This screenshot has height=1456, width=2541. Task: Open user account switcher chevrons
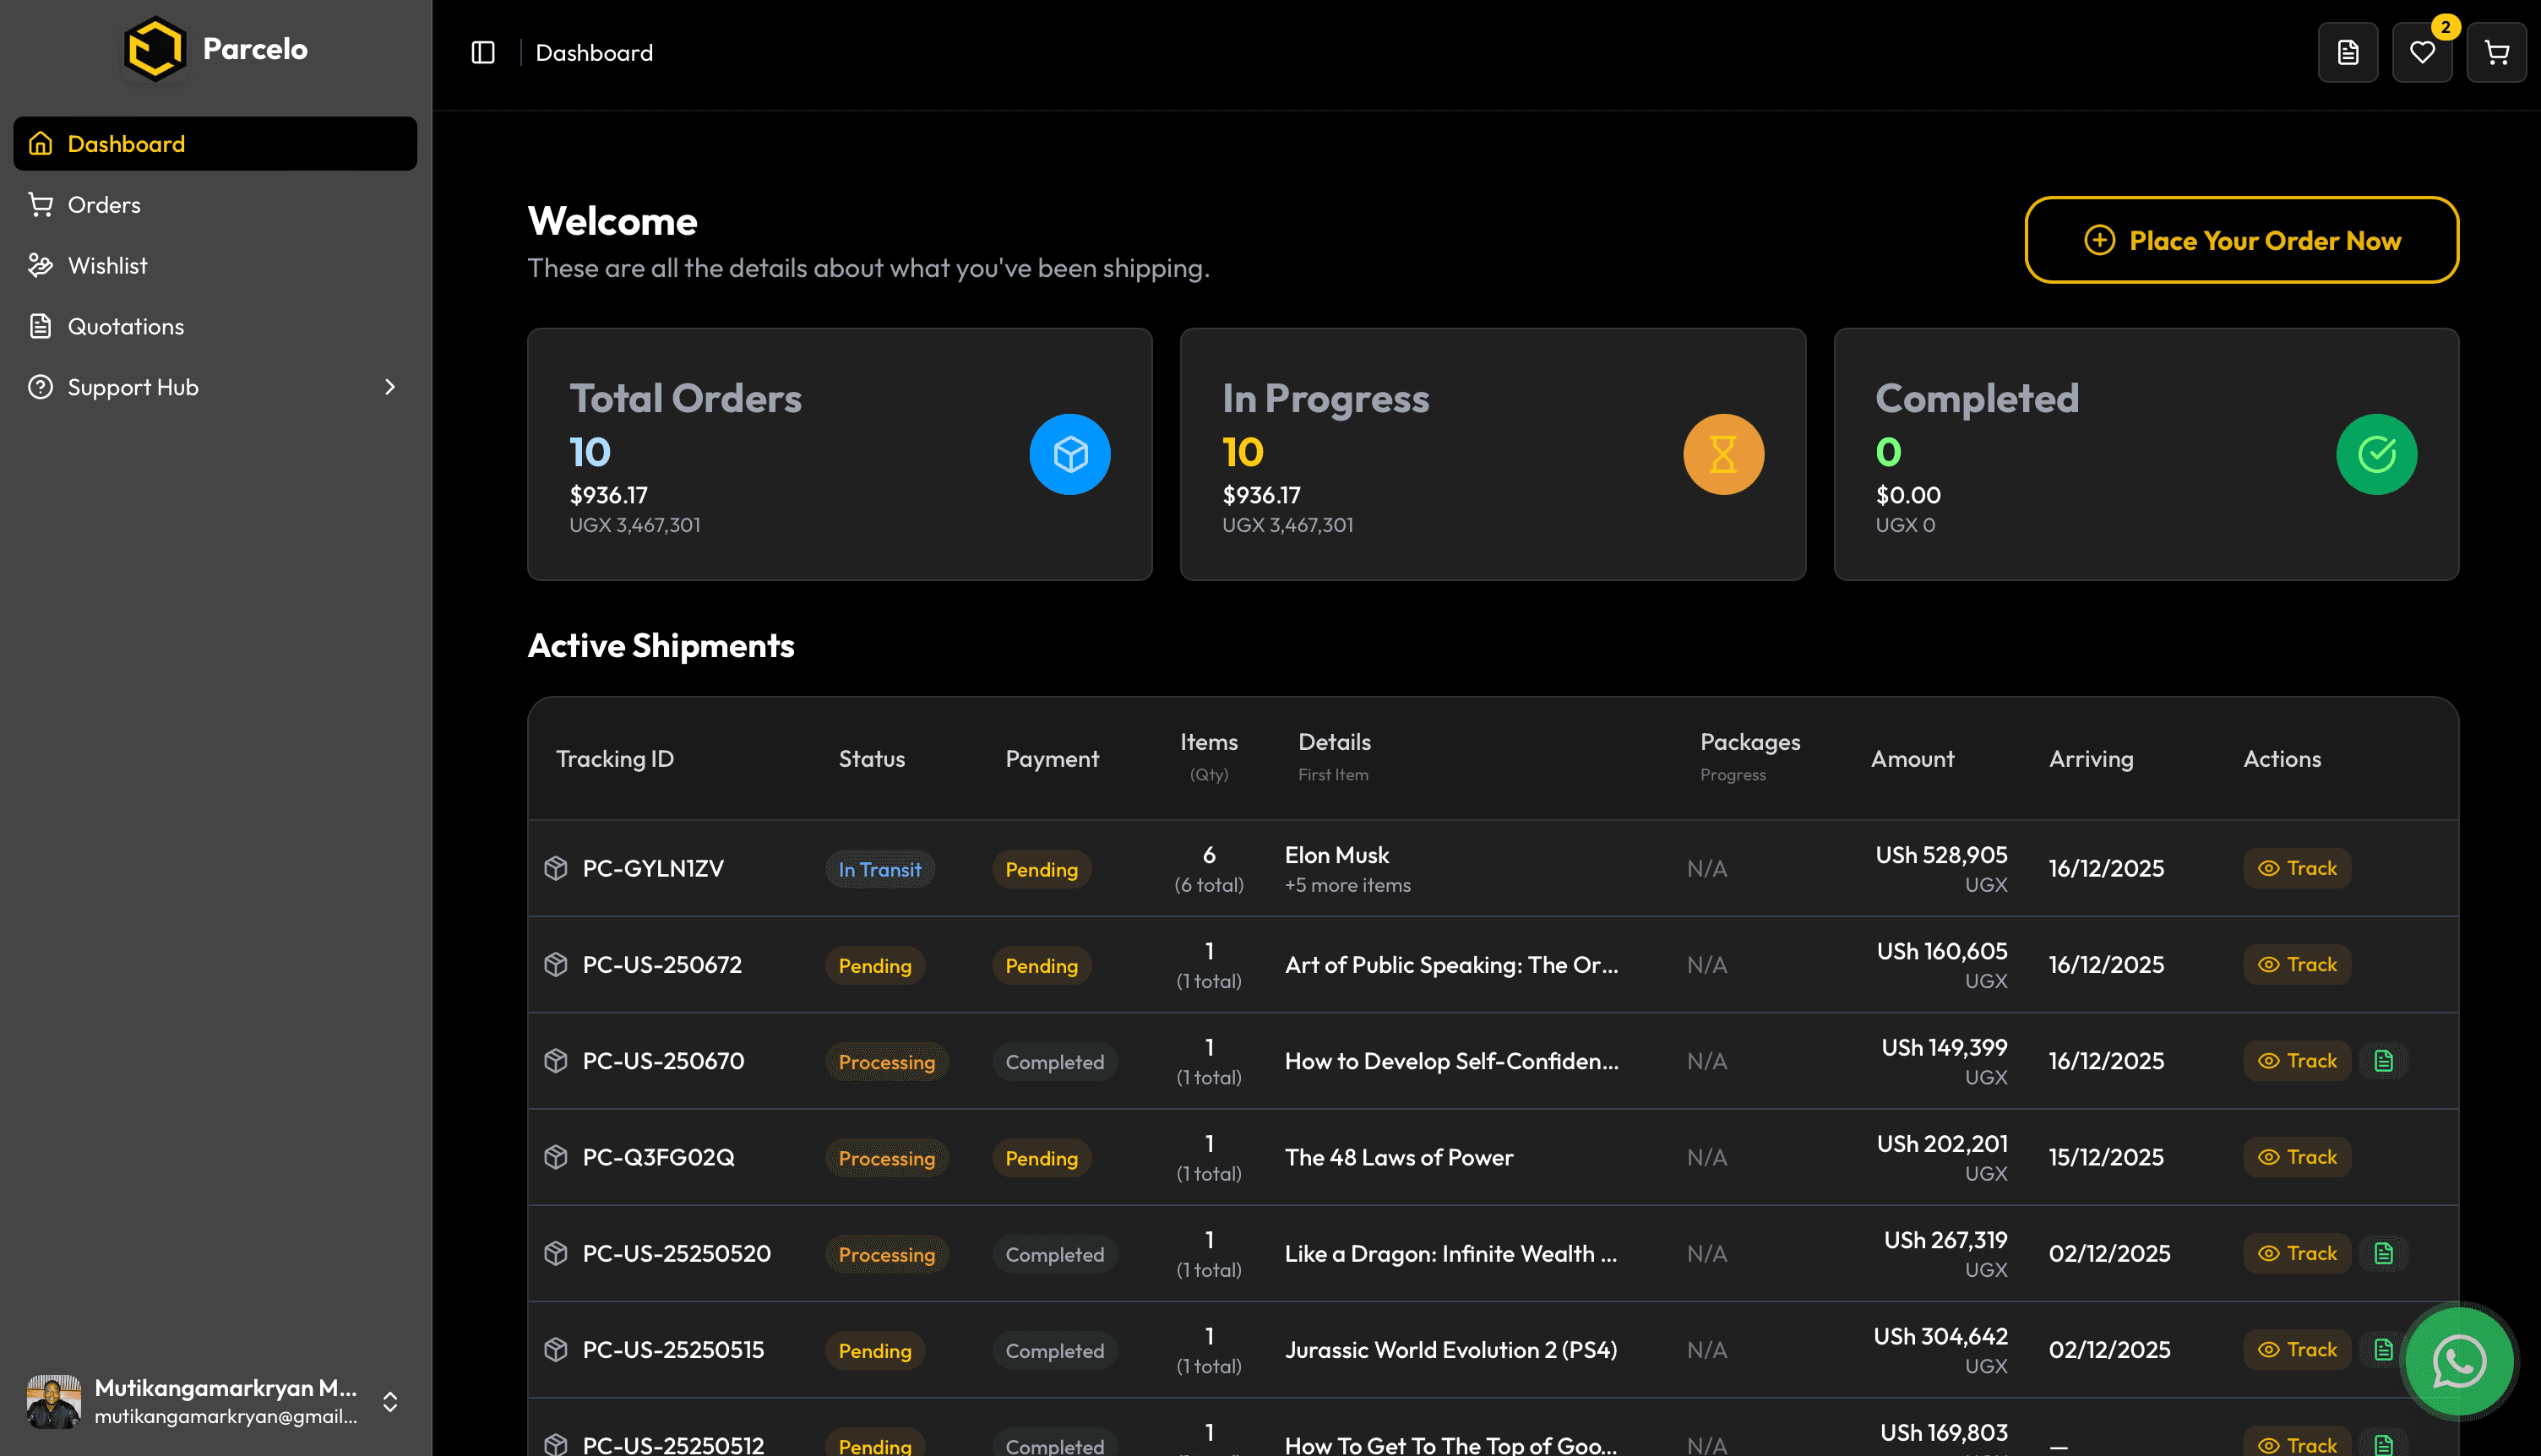click(390, 1402)
